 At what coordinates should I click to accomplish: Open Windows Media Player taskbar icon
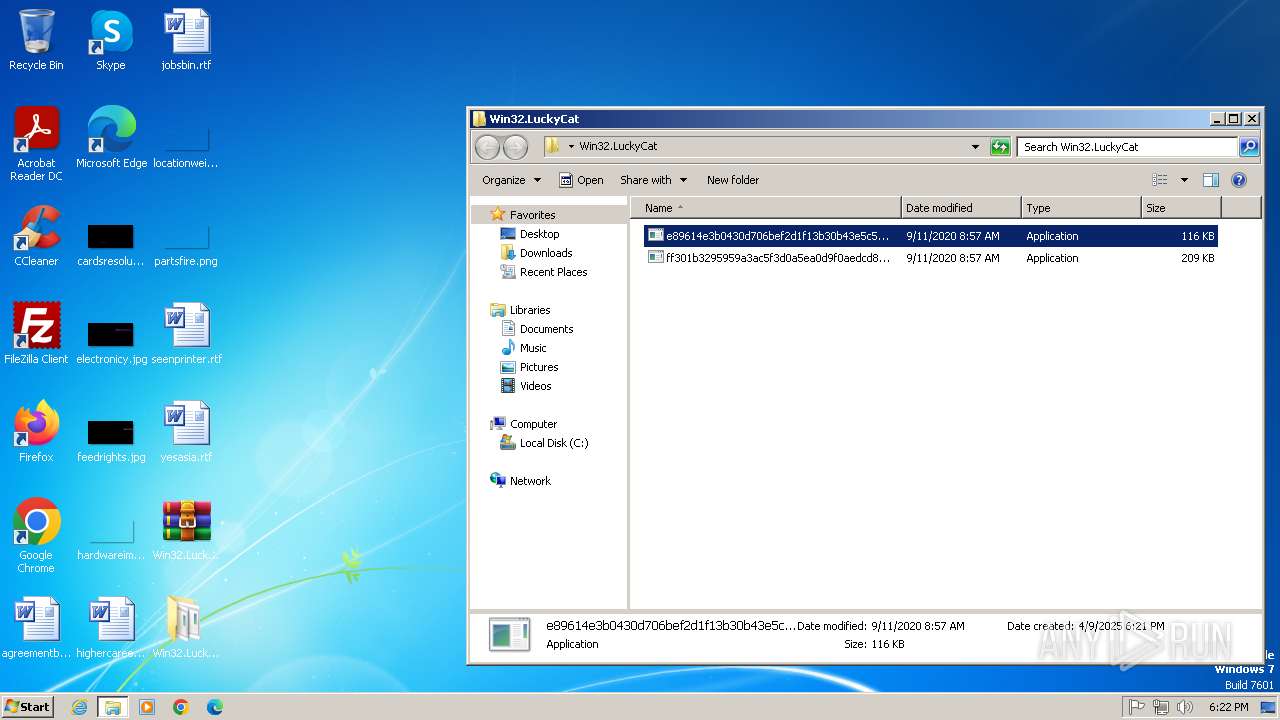[147, 707]
